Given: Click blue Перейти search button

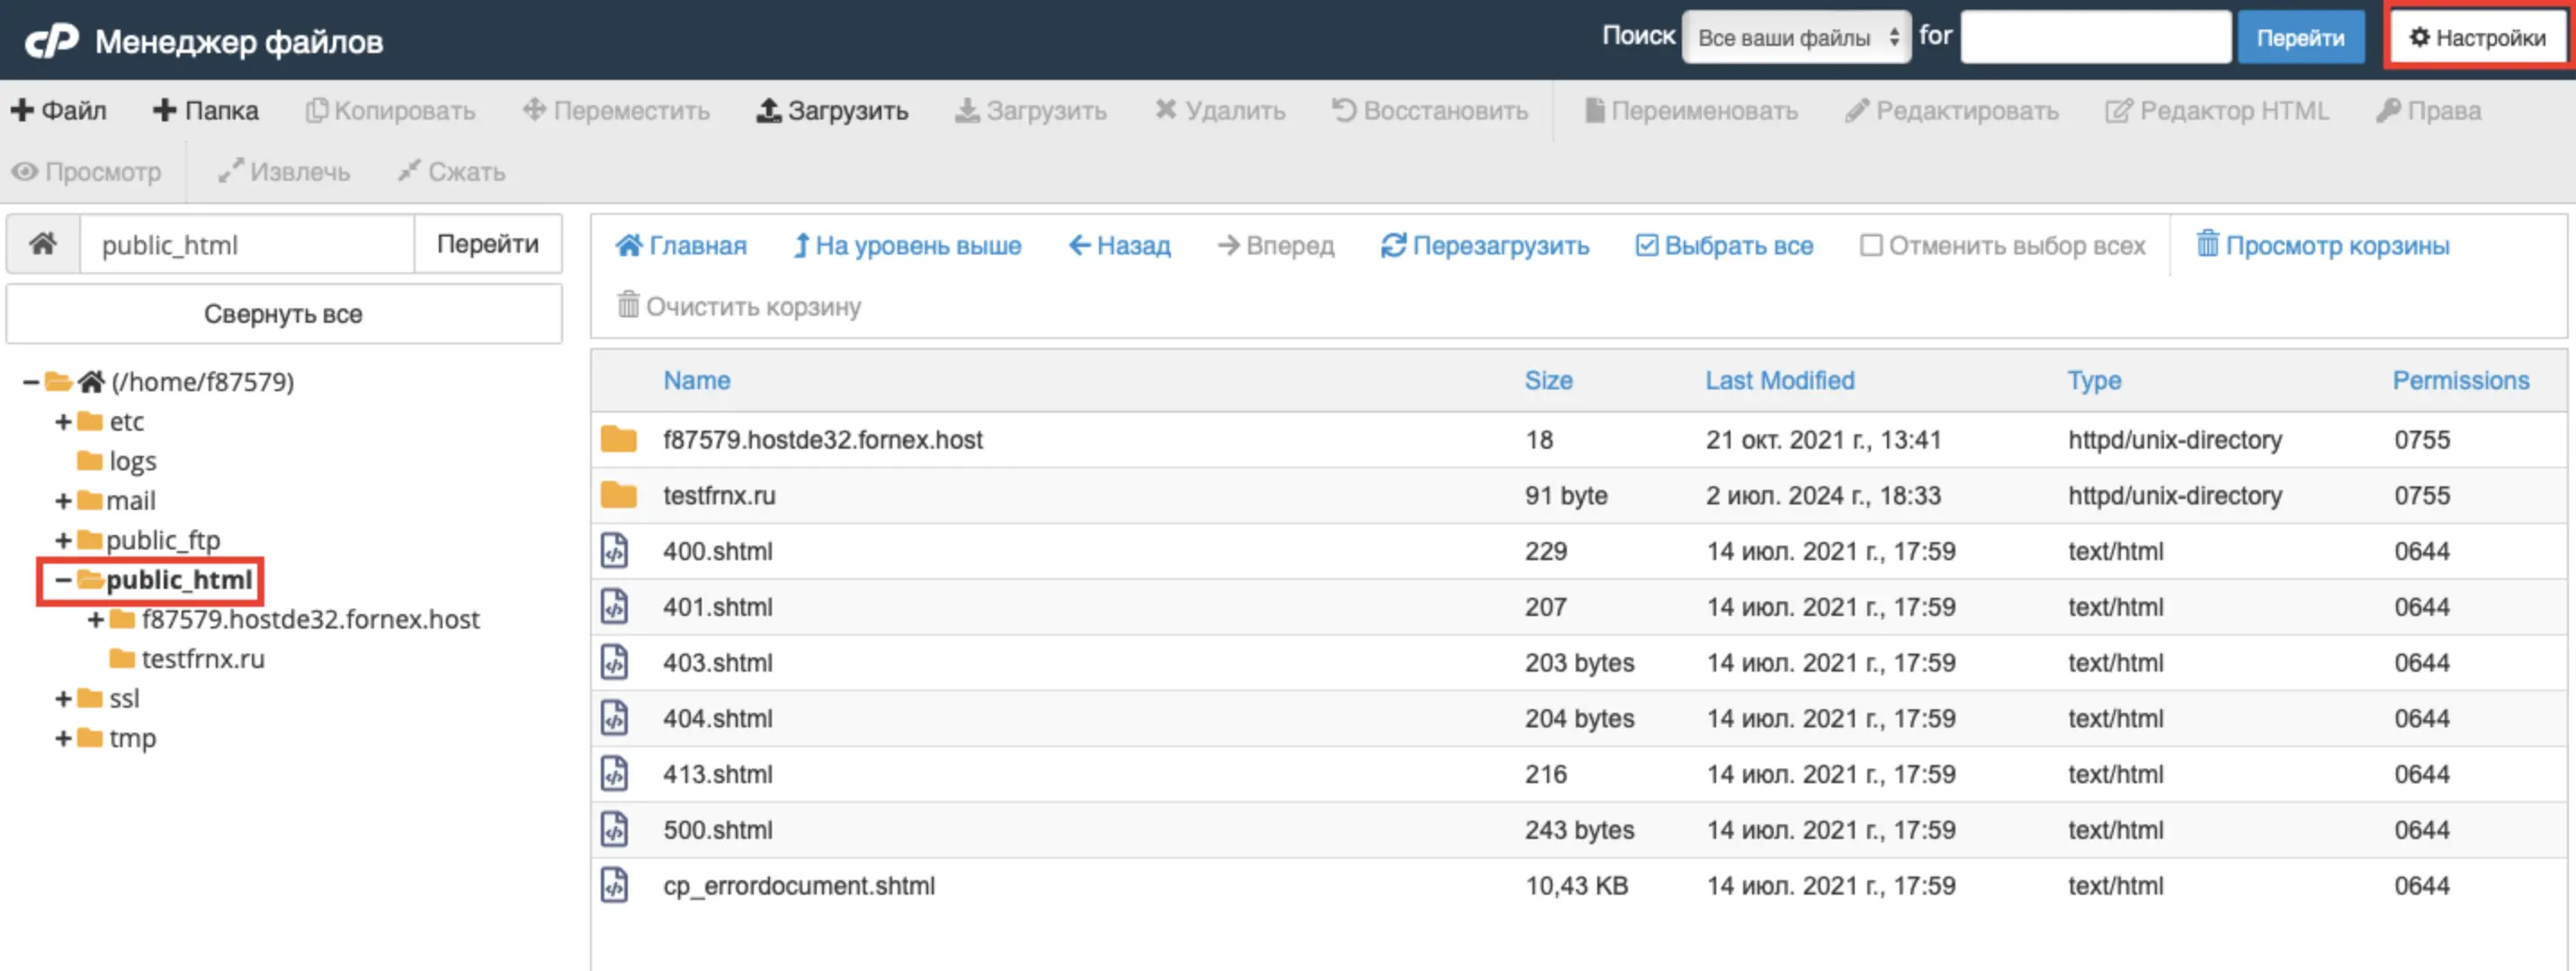Looking at the screenshot, I should pyautogui.click(x=2299, y=38).
